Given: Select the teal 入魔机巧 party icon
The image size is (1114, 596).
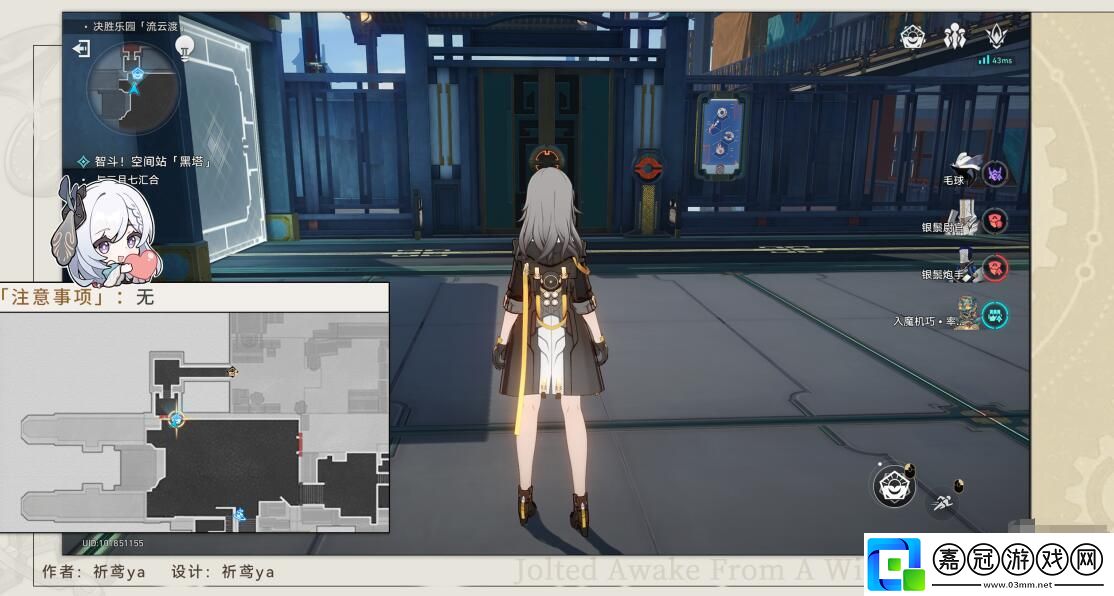Looking at the screenshot, I should 995,315.
